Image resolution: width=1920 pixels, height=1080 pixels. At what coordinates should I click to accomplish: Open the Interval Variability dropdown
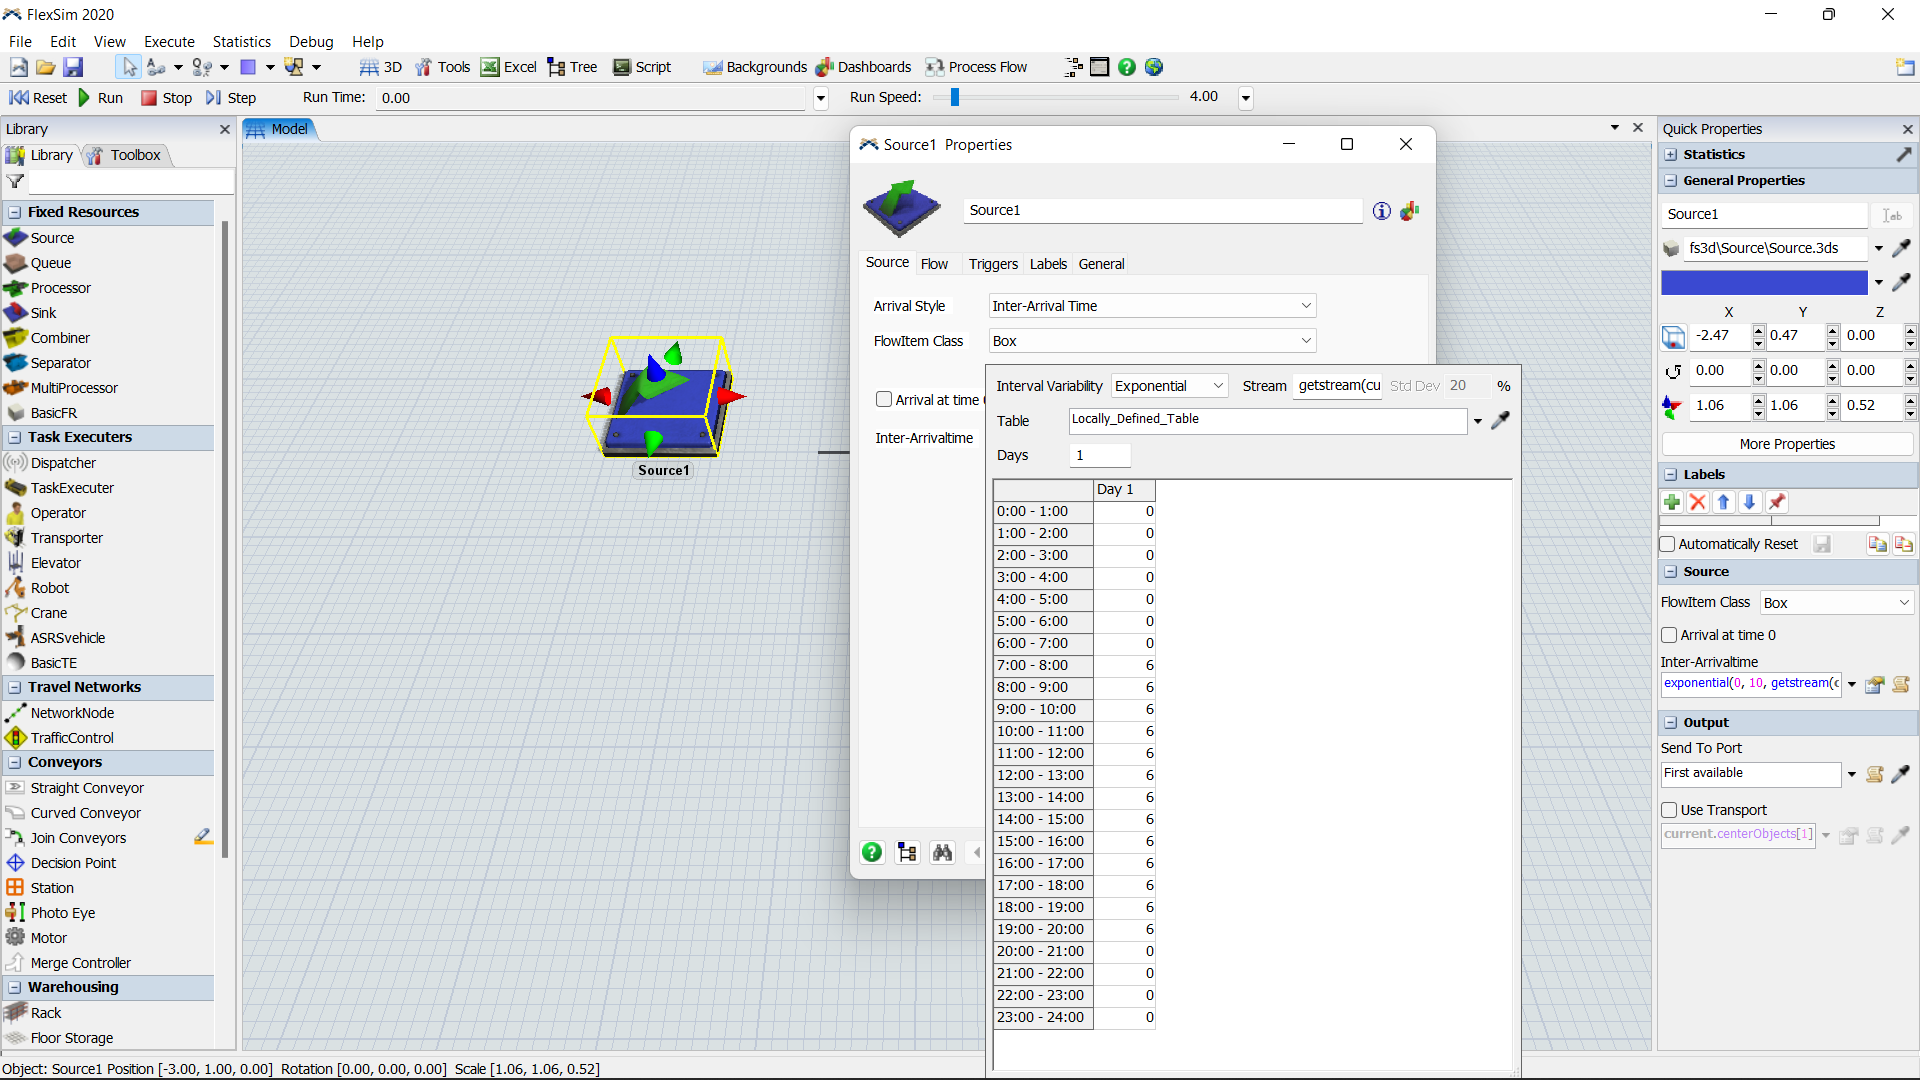click(1169, 386)
